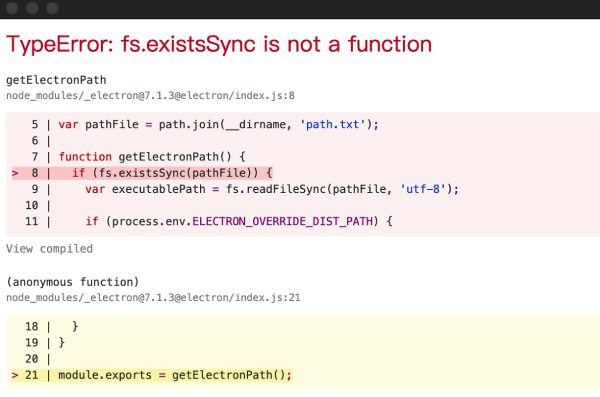This screenshot has width=600, height=397.
Task: Click the 'utf-8' string literal
Action: 423,189
